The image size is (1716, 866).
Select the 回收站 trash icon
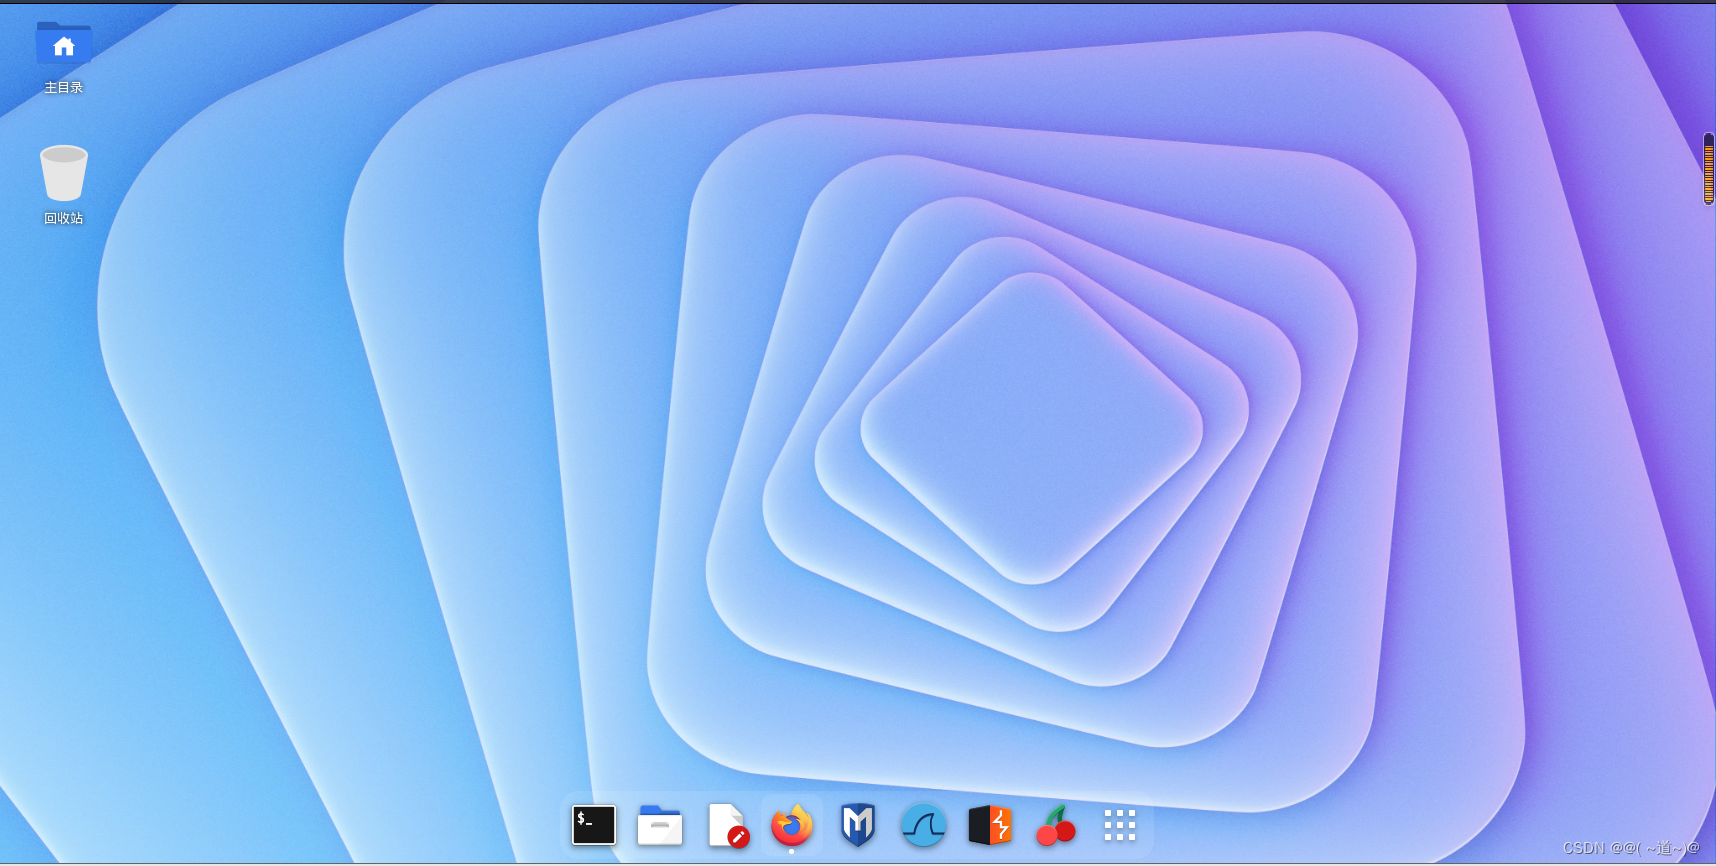click(x=64, y=173)
